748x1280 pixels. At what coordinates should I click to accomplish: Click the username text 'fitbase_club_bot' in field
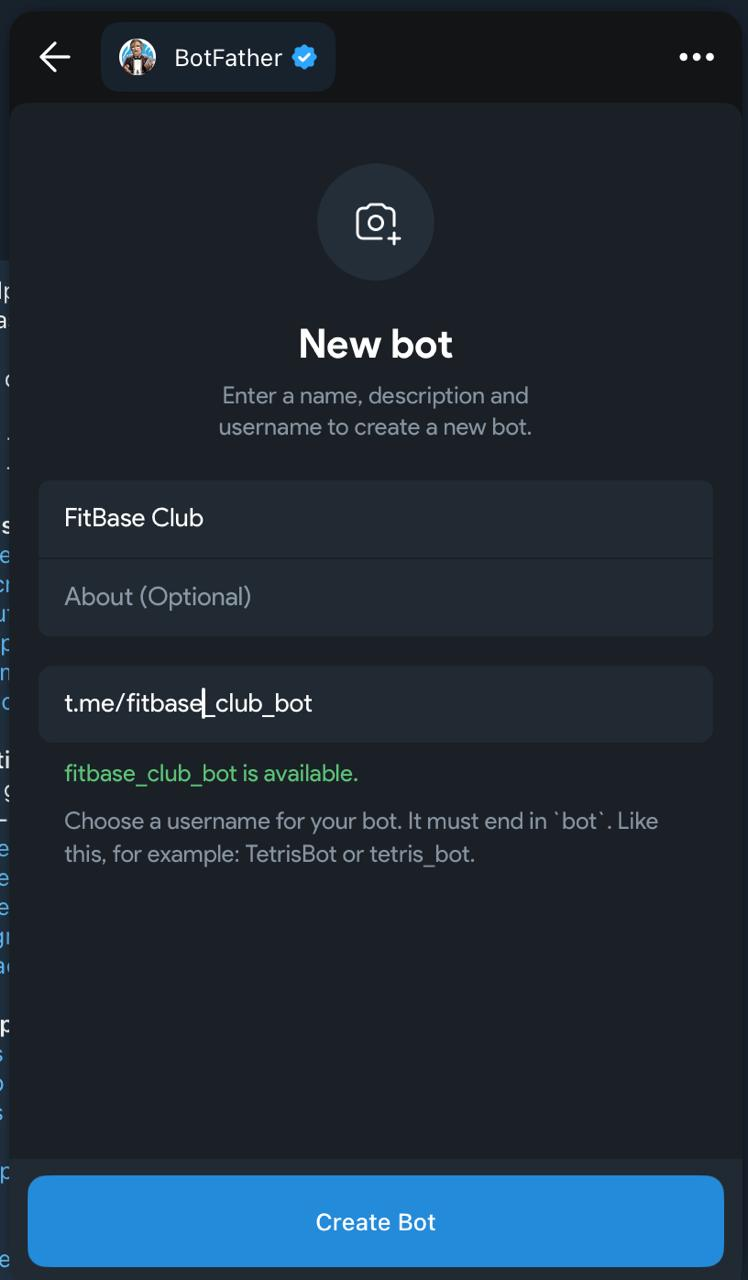(220, 704)
